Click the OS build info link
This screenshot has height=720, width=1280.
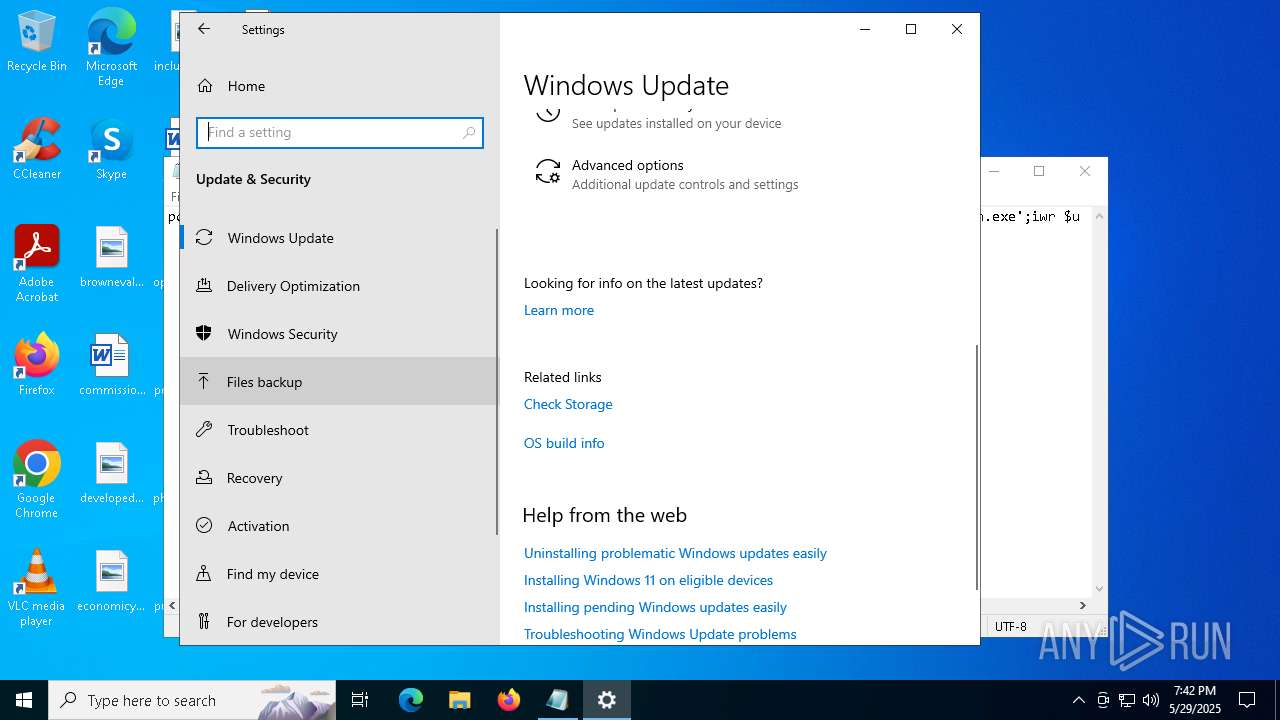coord(564,443)
